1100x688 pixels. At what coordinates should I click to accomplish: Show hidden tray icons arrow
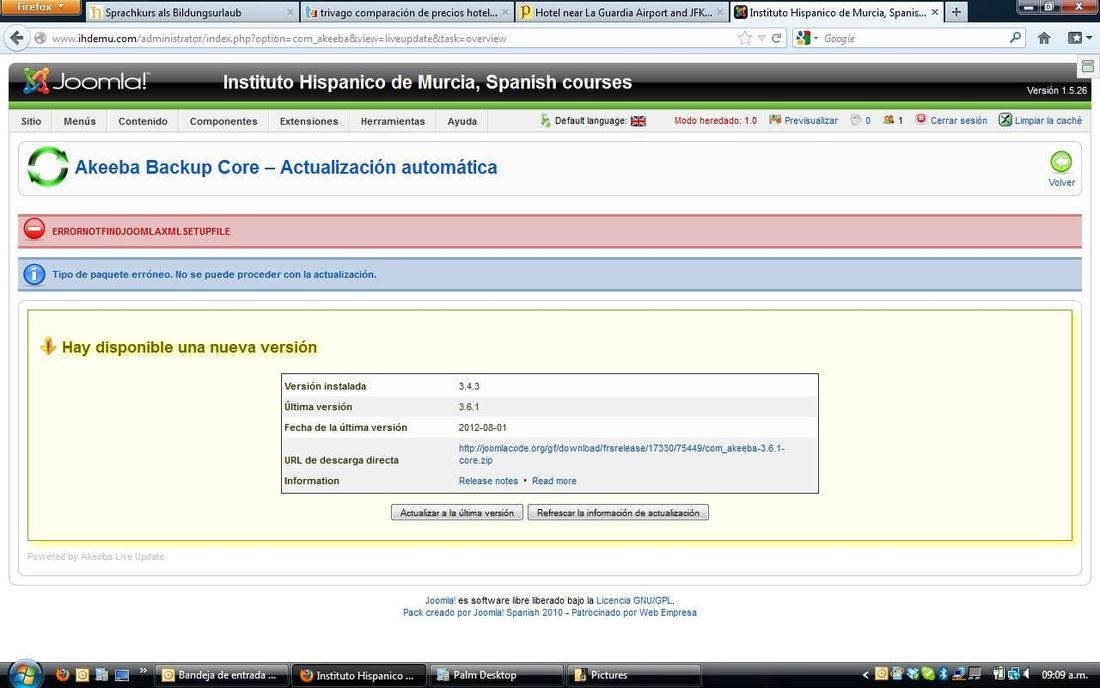click(x=865, y=675)
